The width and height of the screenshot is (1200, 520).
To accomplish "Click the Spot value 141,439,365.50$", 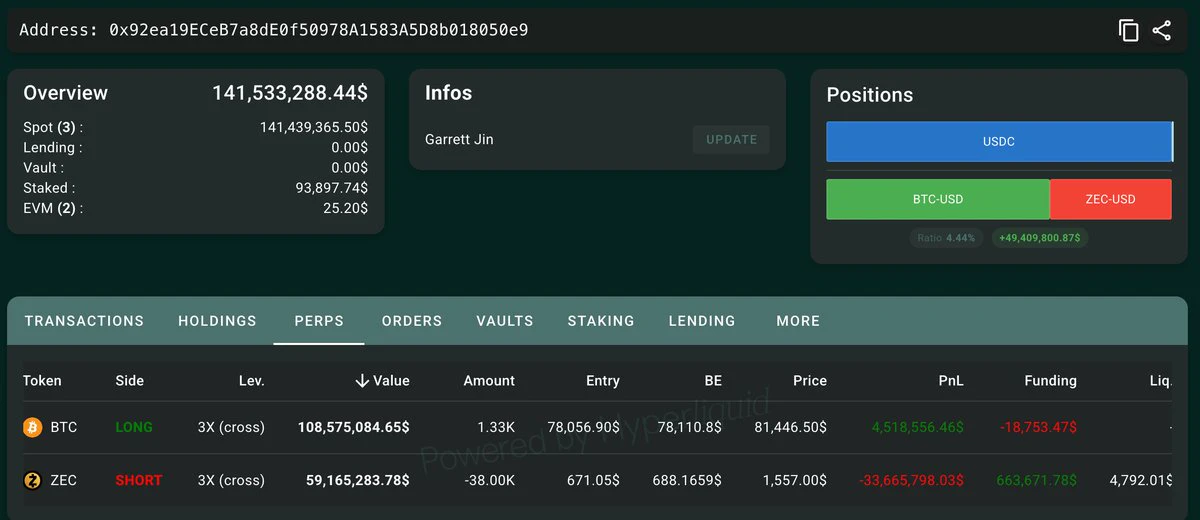I will click(x=314, y=127).
